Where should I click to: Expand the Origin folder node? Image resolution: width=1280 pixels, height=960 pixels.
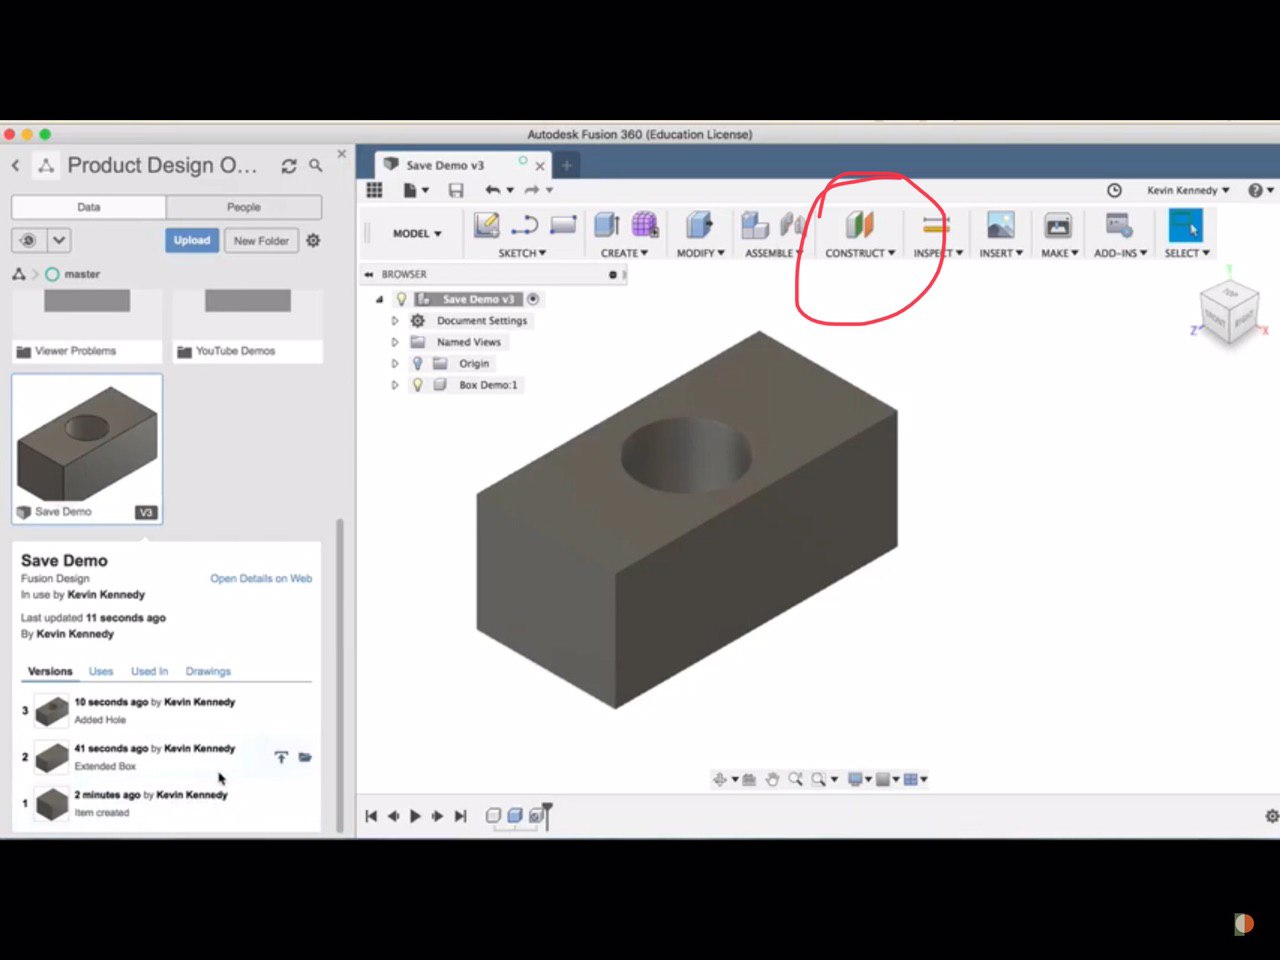point(394,363)
